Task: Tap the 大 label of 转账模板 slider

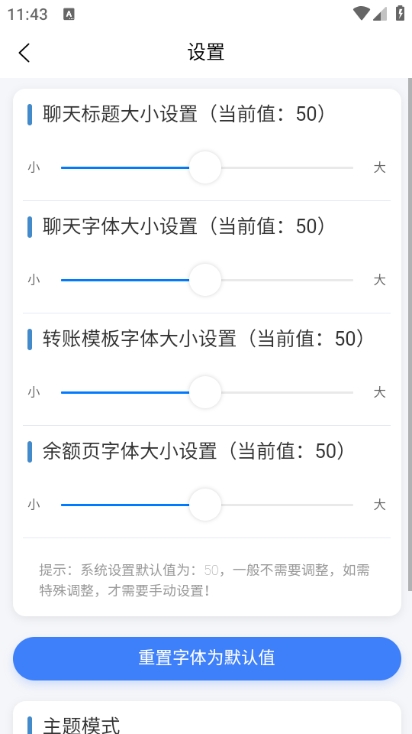Action: tap(379, 392)
